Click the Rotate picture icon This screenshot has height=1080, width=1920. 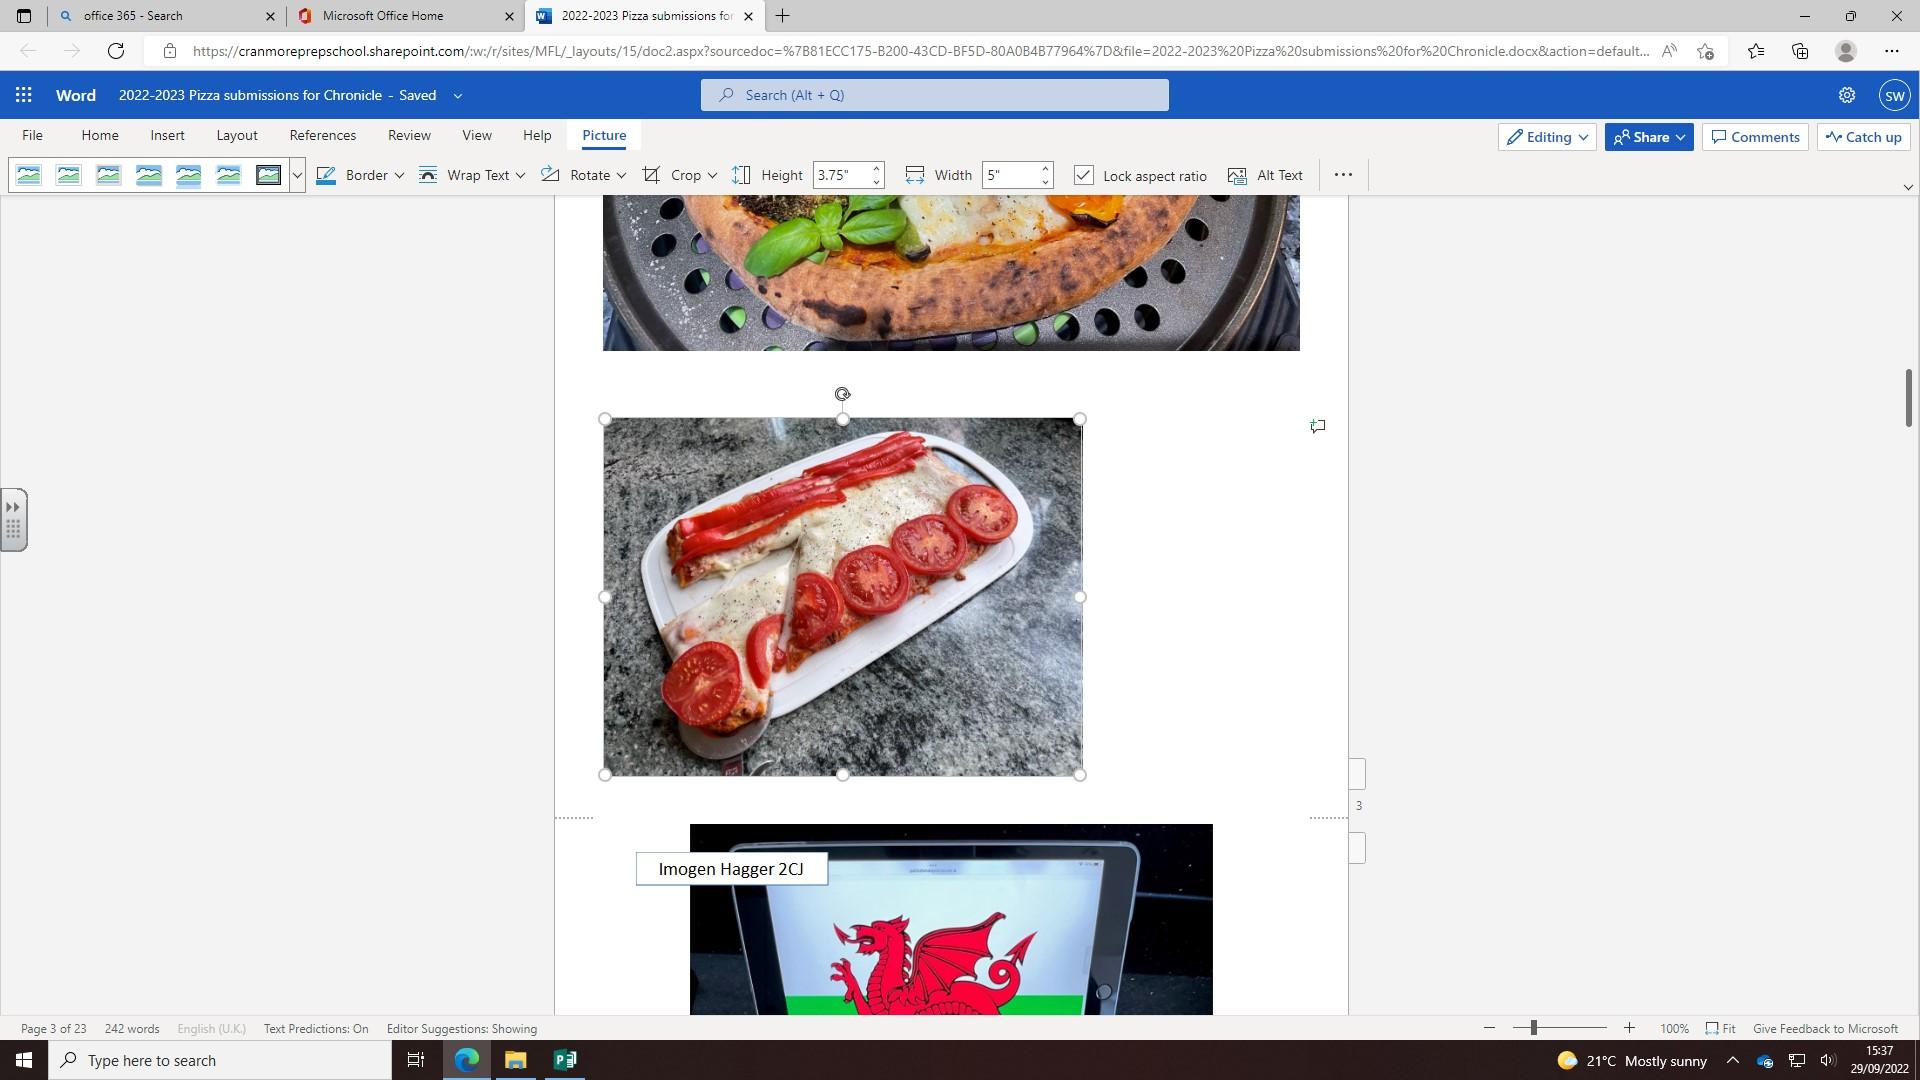click(550, 175)
